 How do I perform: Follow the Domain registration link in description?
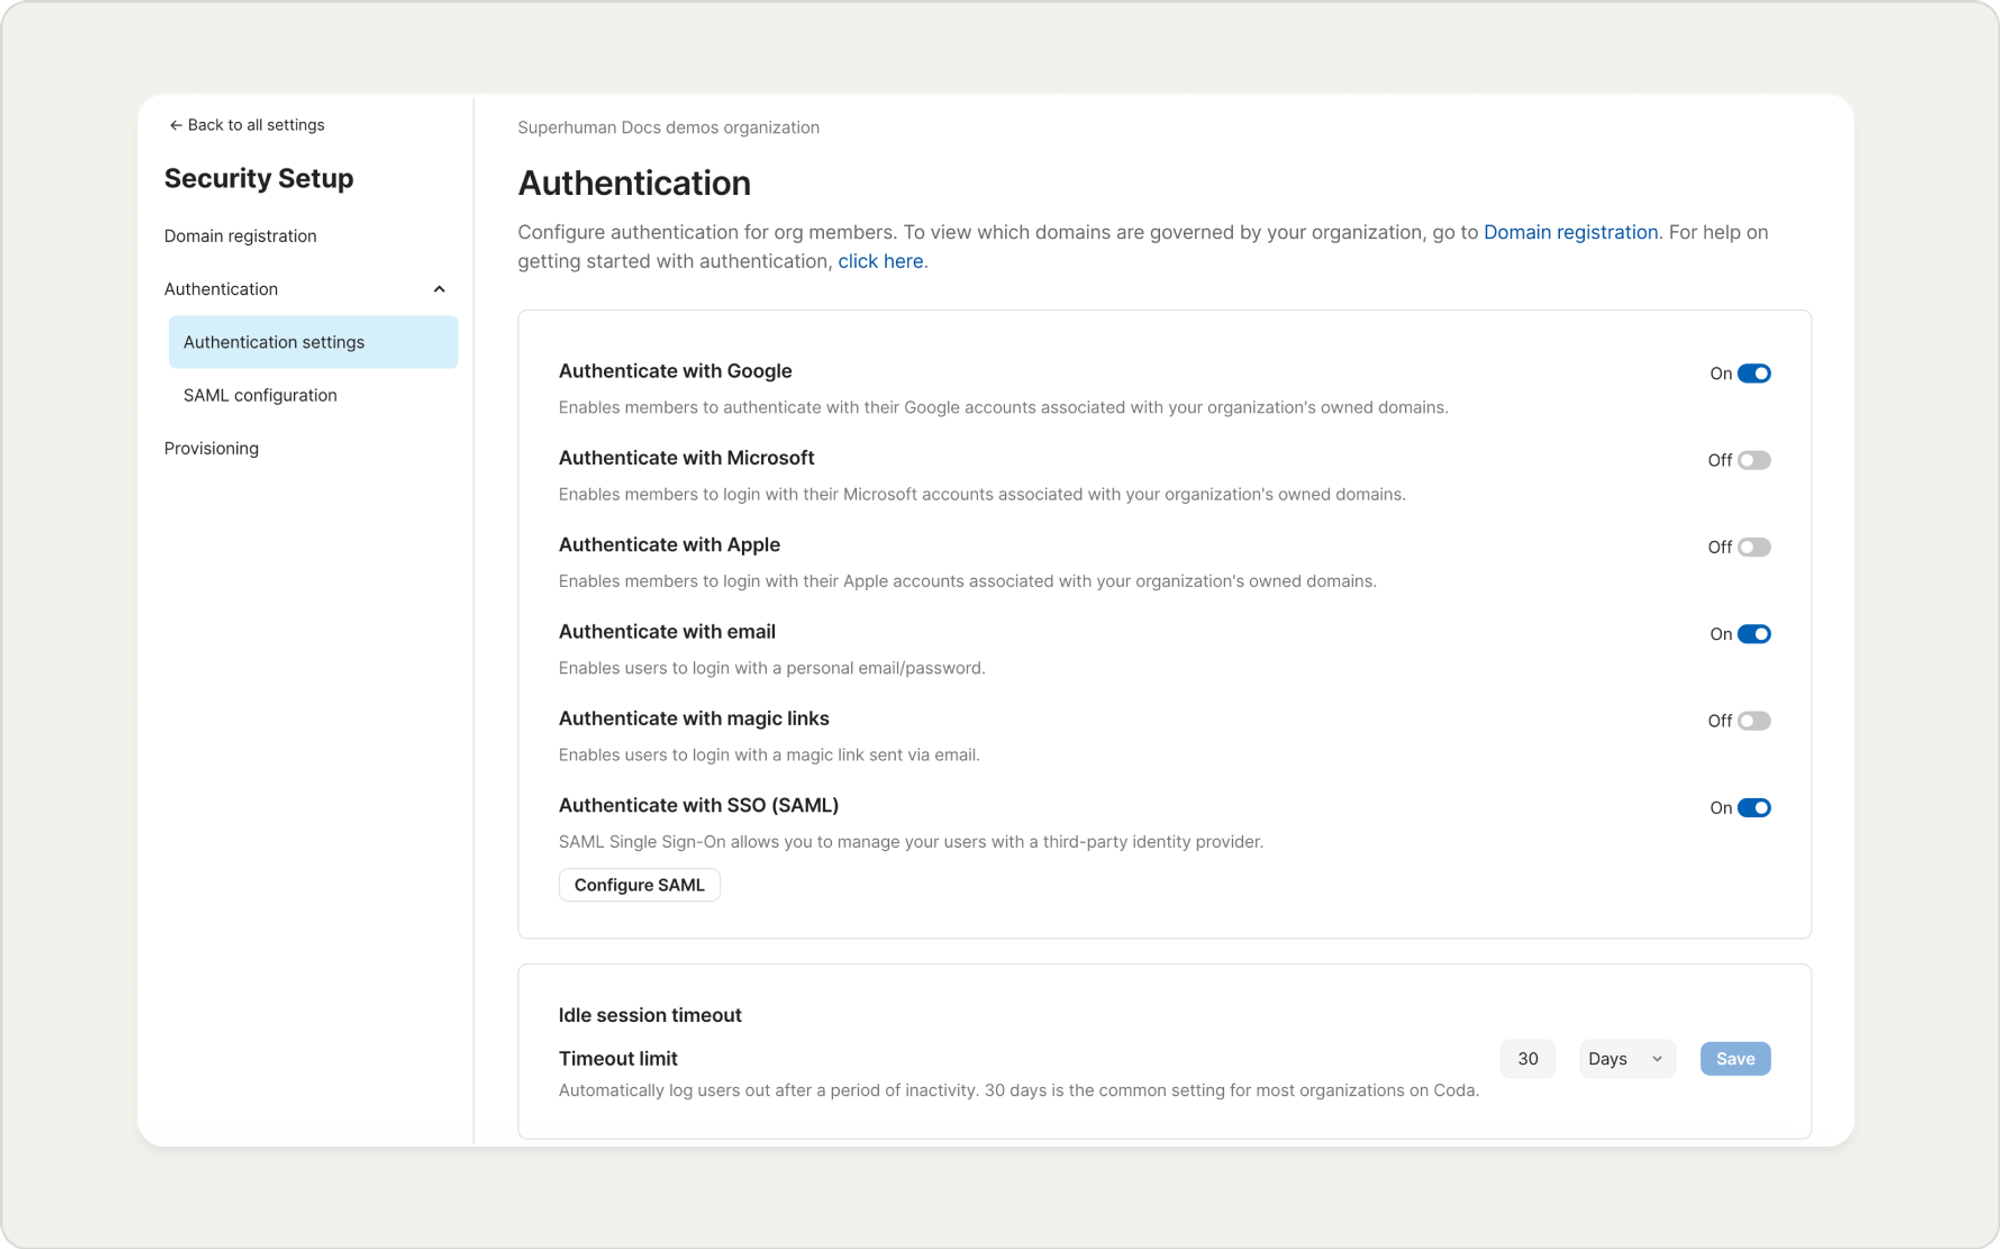pos(1570,232)
